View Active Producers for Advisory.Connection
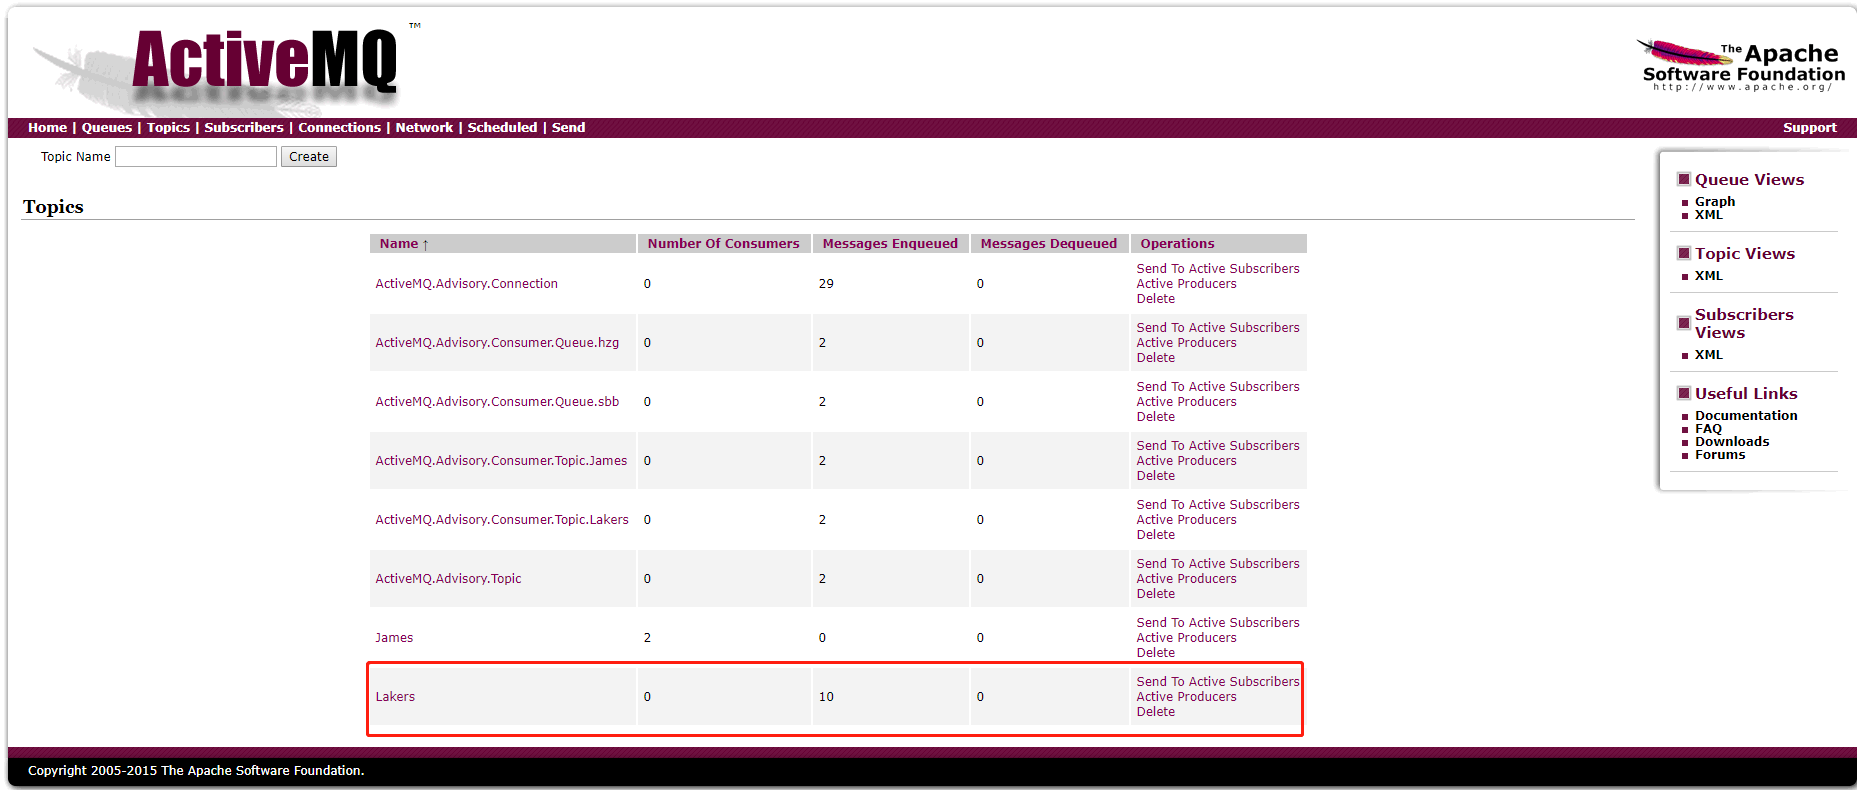 [1186, 284]
